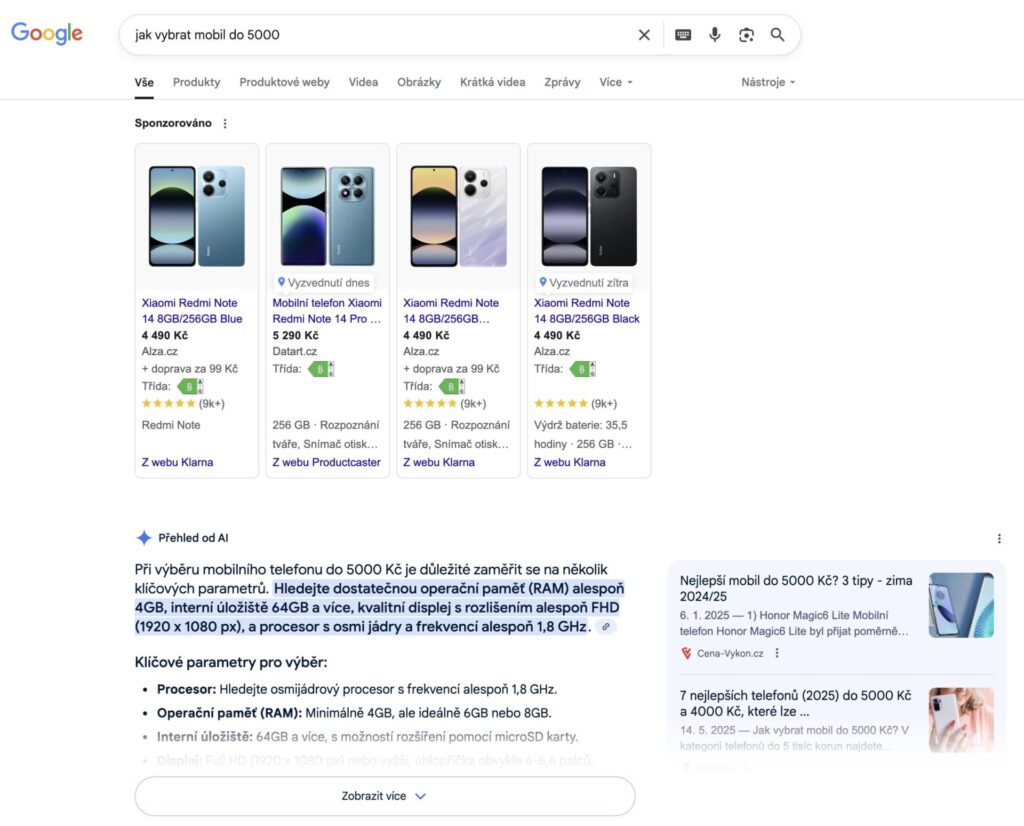1024x826 pixels.
Task: Click the link icon after the highlighted AI text
Action: point(606,627)
